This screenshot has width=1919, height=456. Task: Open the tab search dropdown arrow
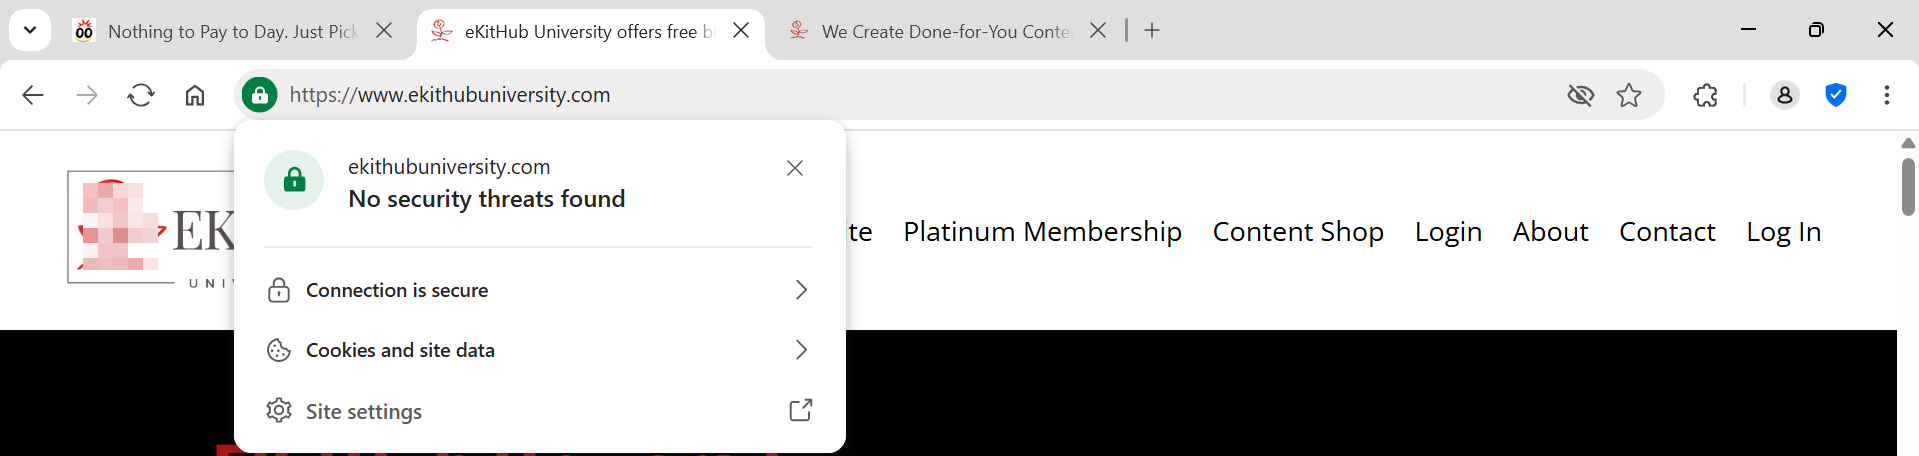[30, 30]
